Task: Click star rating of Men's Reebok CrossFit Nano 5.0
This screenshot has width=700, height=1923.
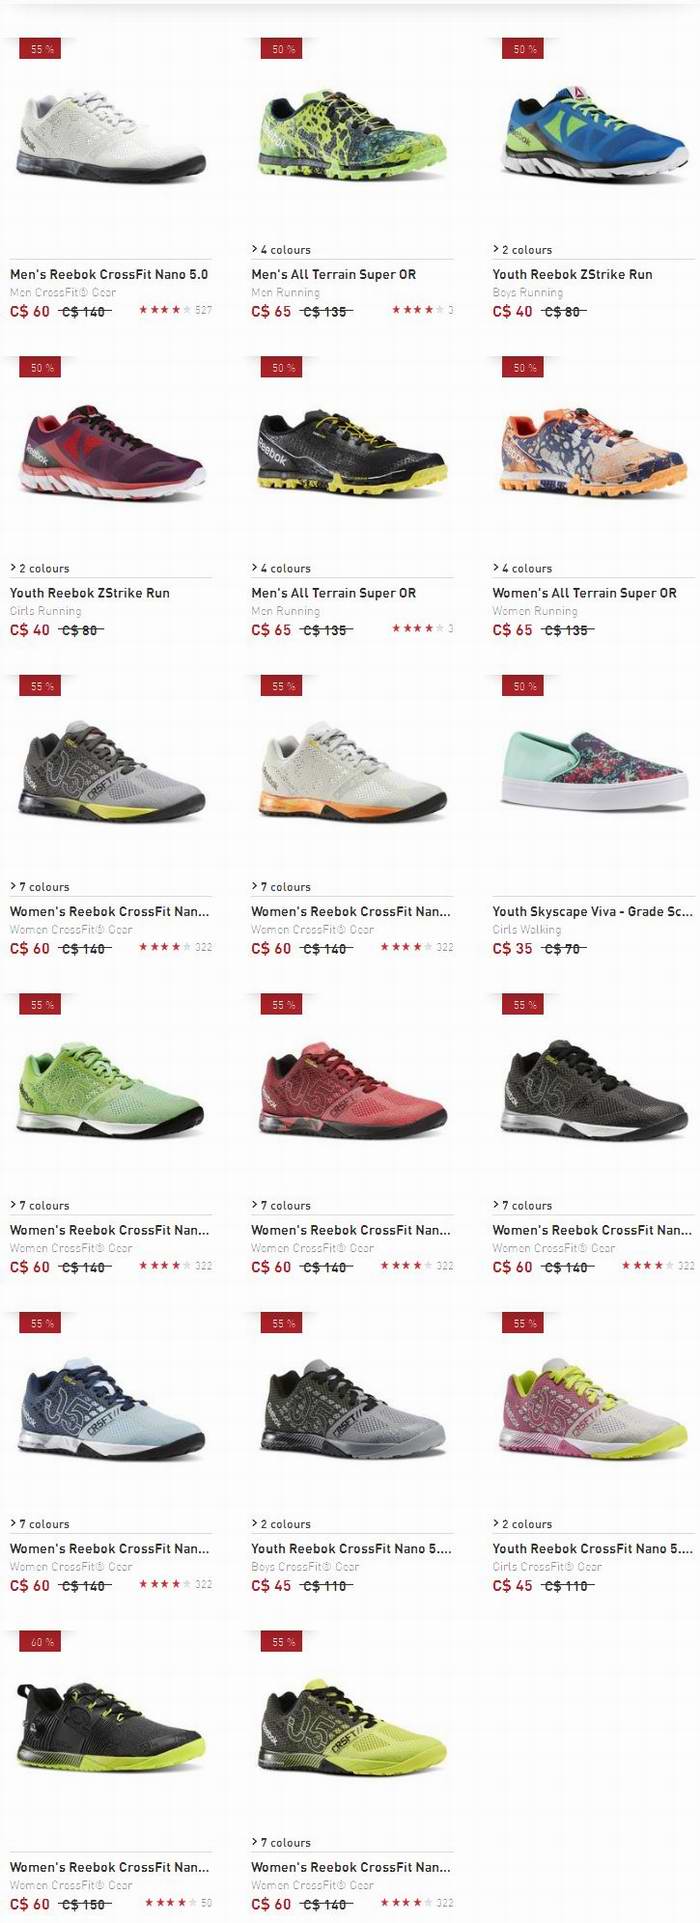Action: [x=160, y=310]
